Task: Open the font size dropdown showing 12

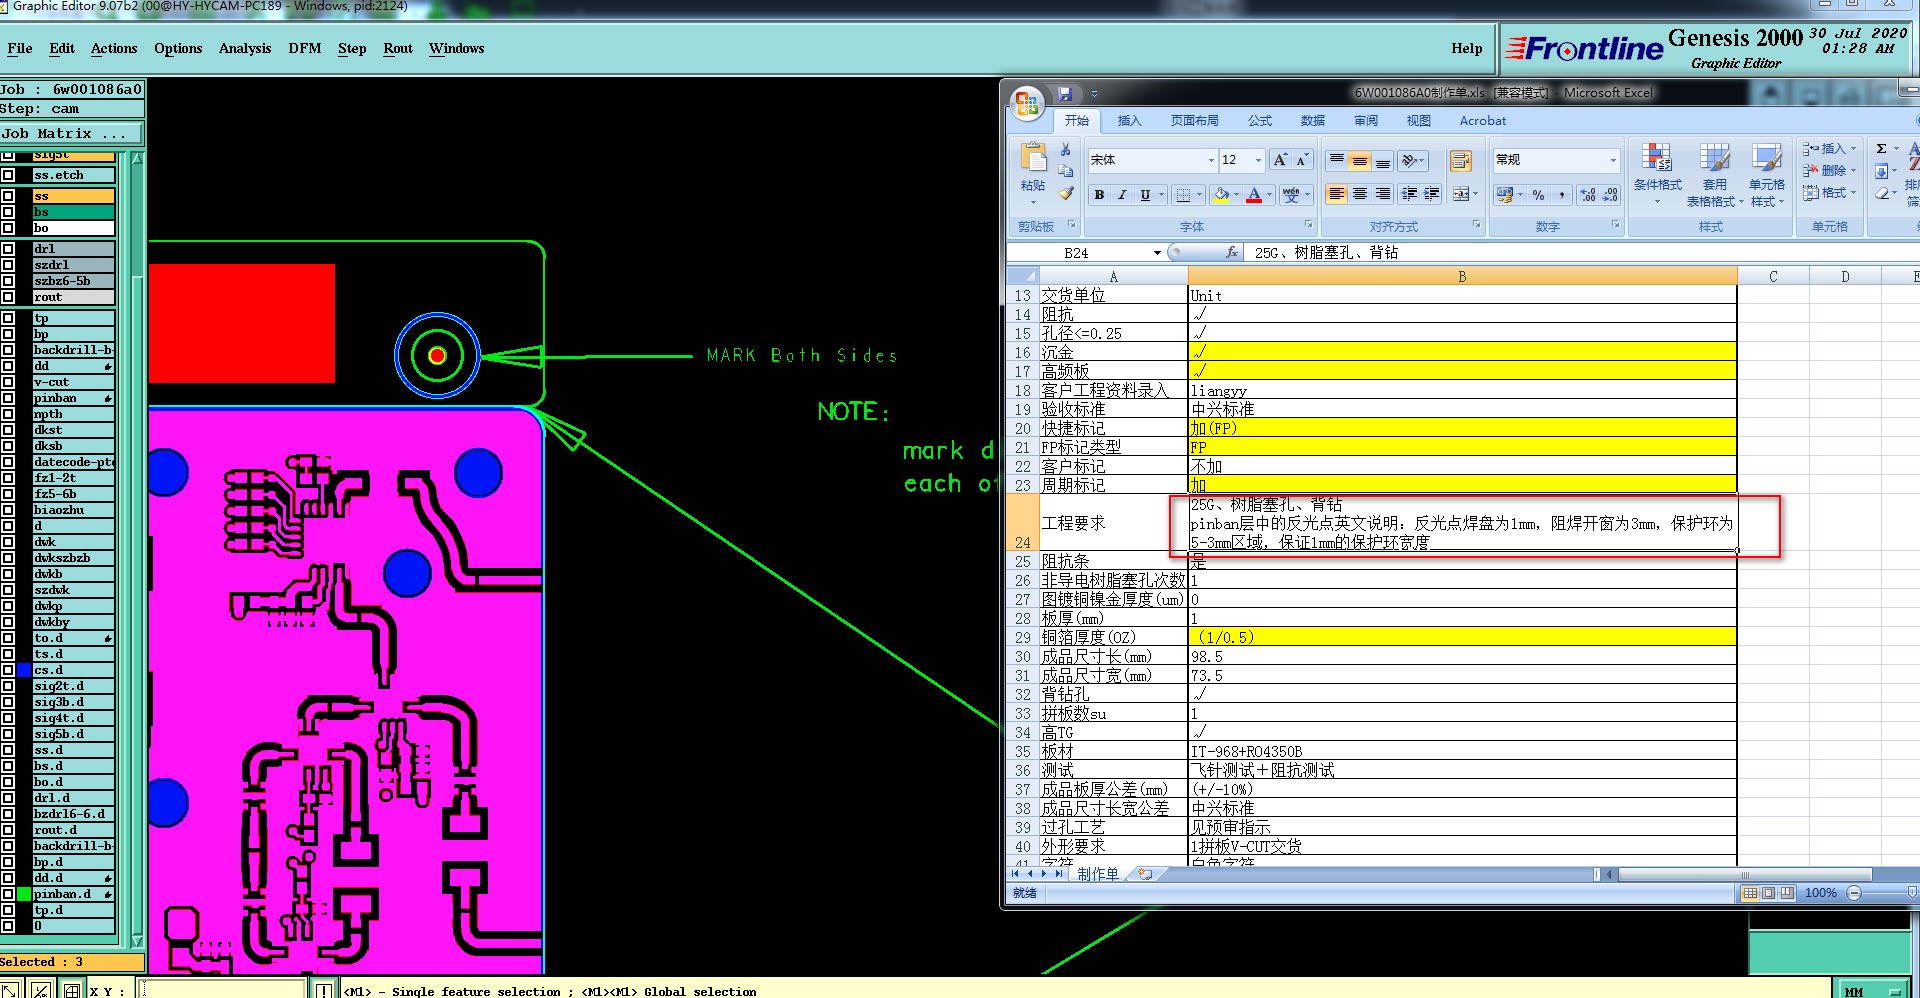Action: coord(1258,160)
